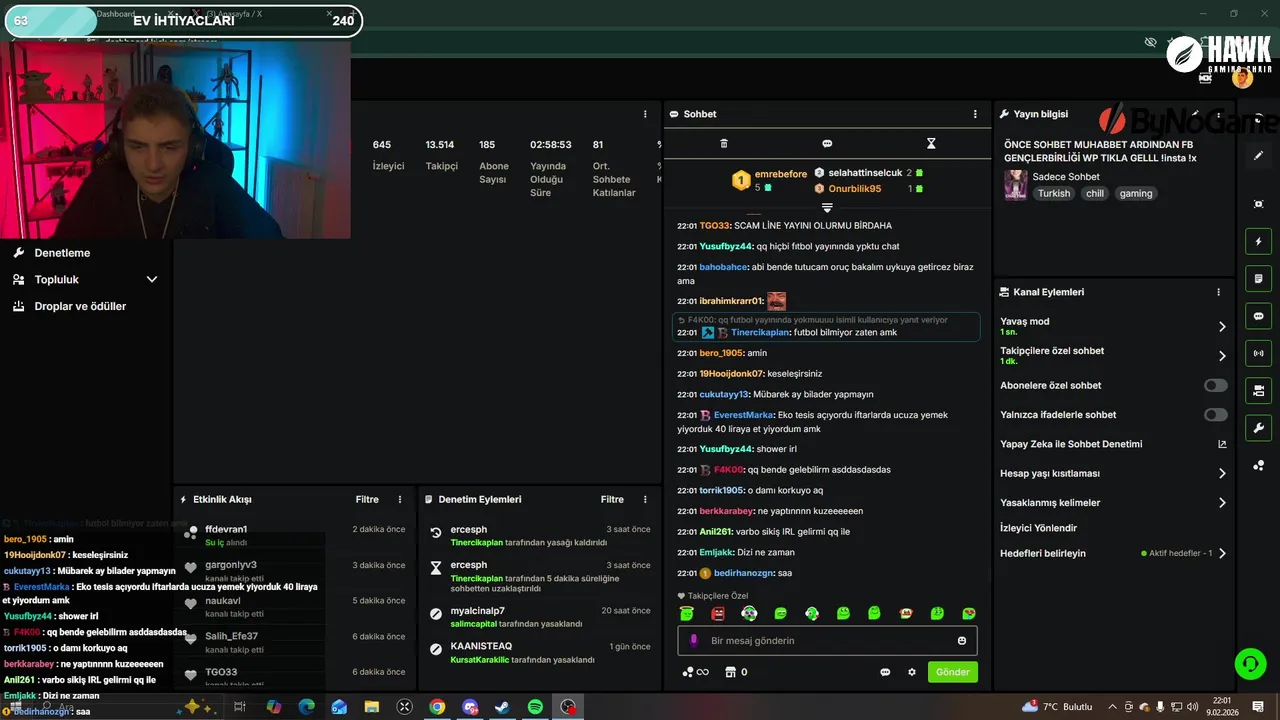This screenshot has width=1280, height=720.
Task: Open the stats panel three-dot menu
Action: click(645, 114)
